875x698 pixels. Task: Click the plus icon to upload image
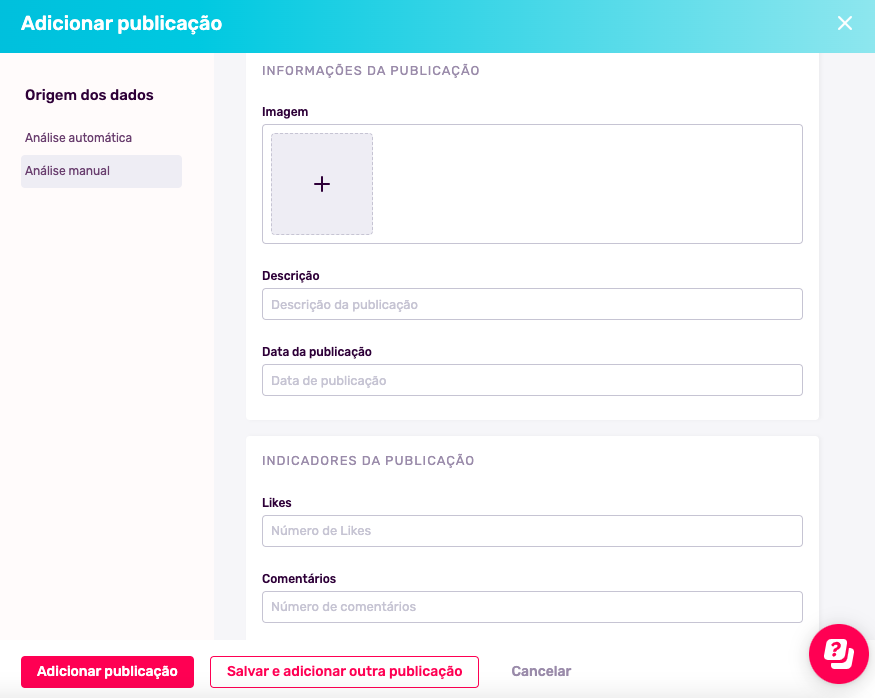[322, 184]
